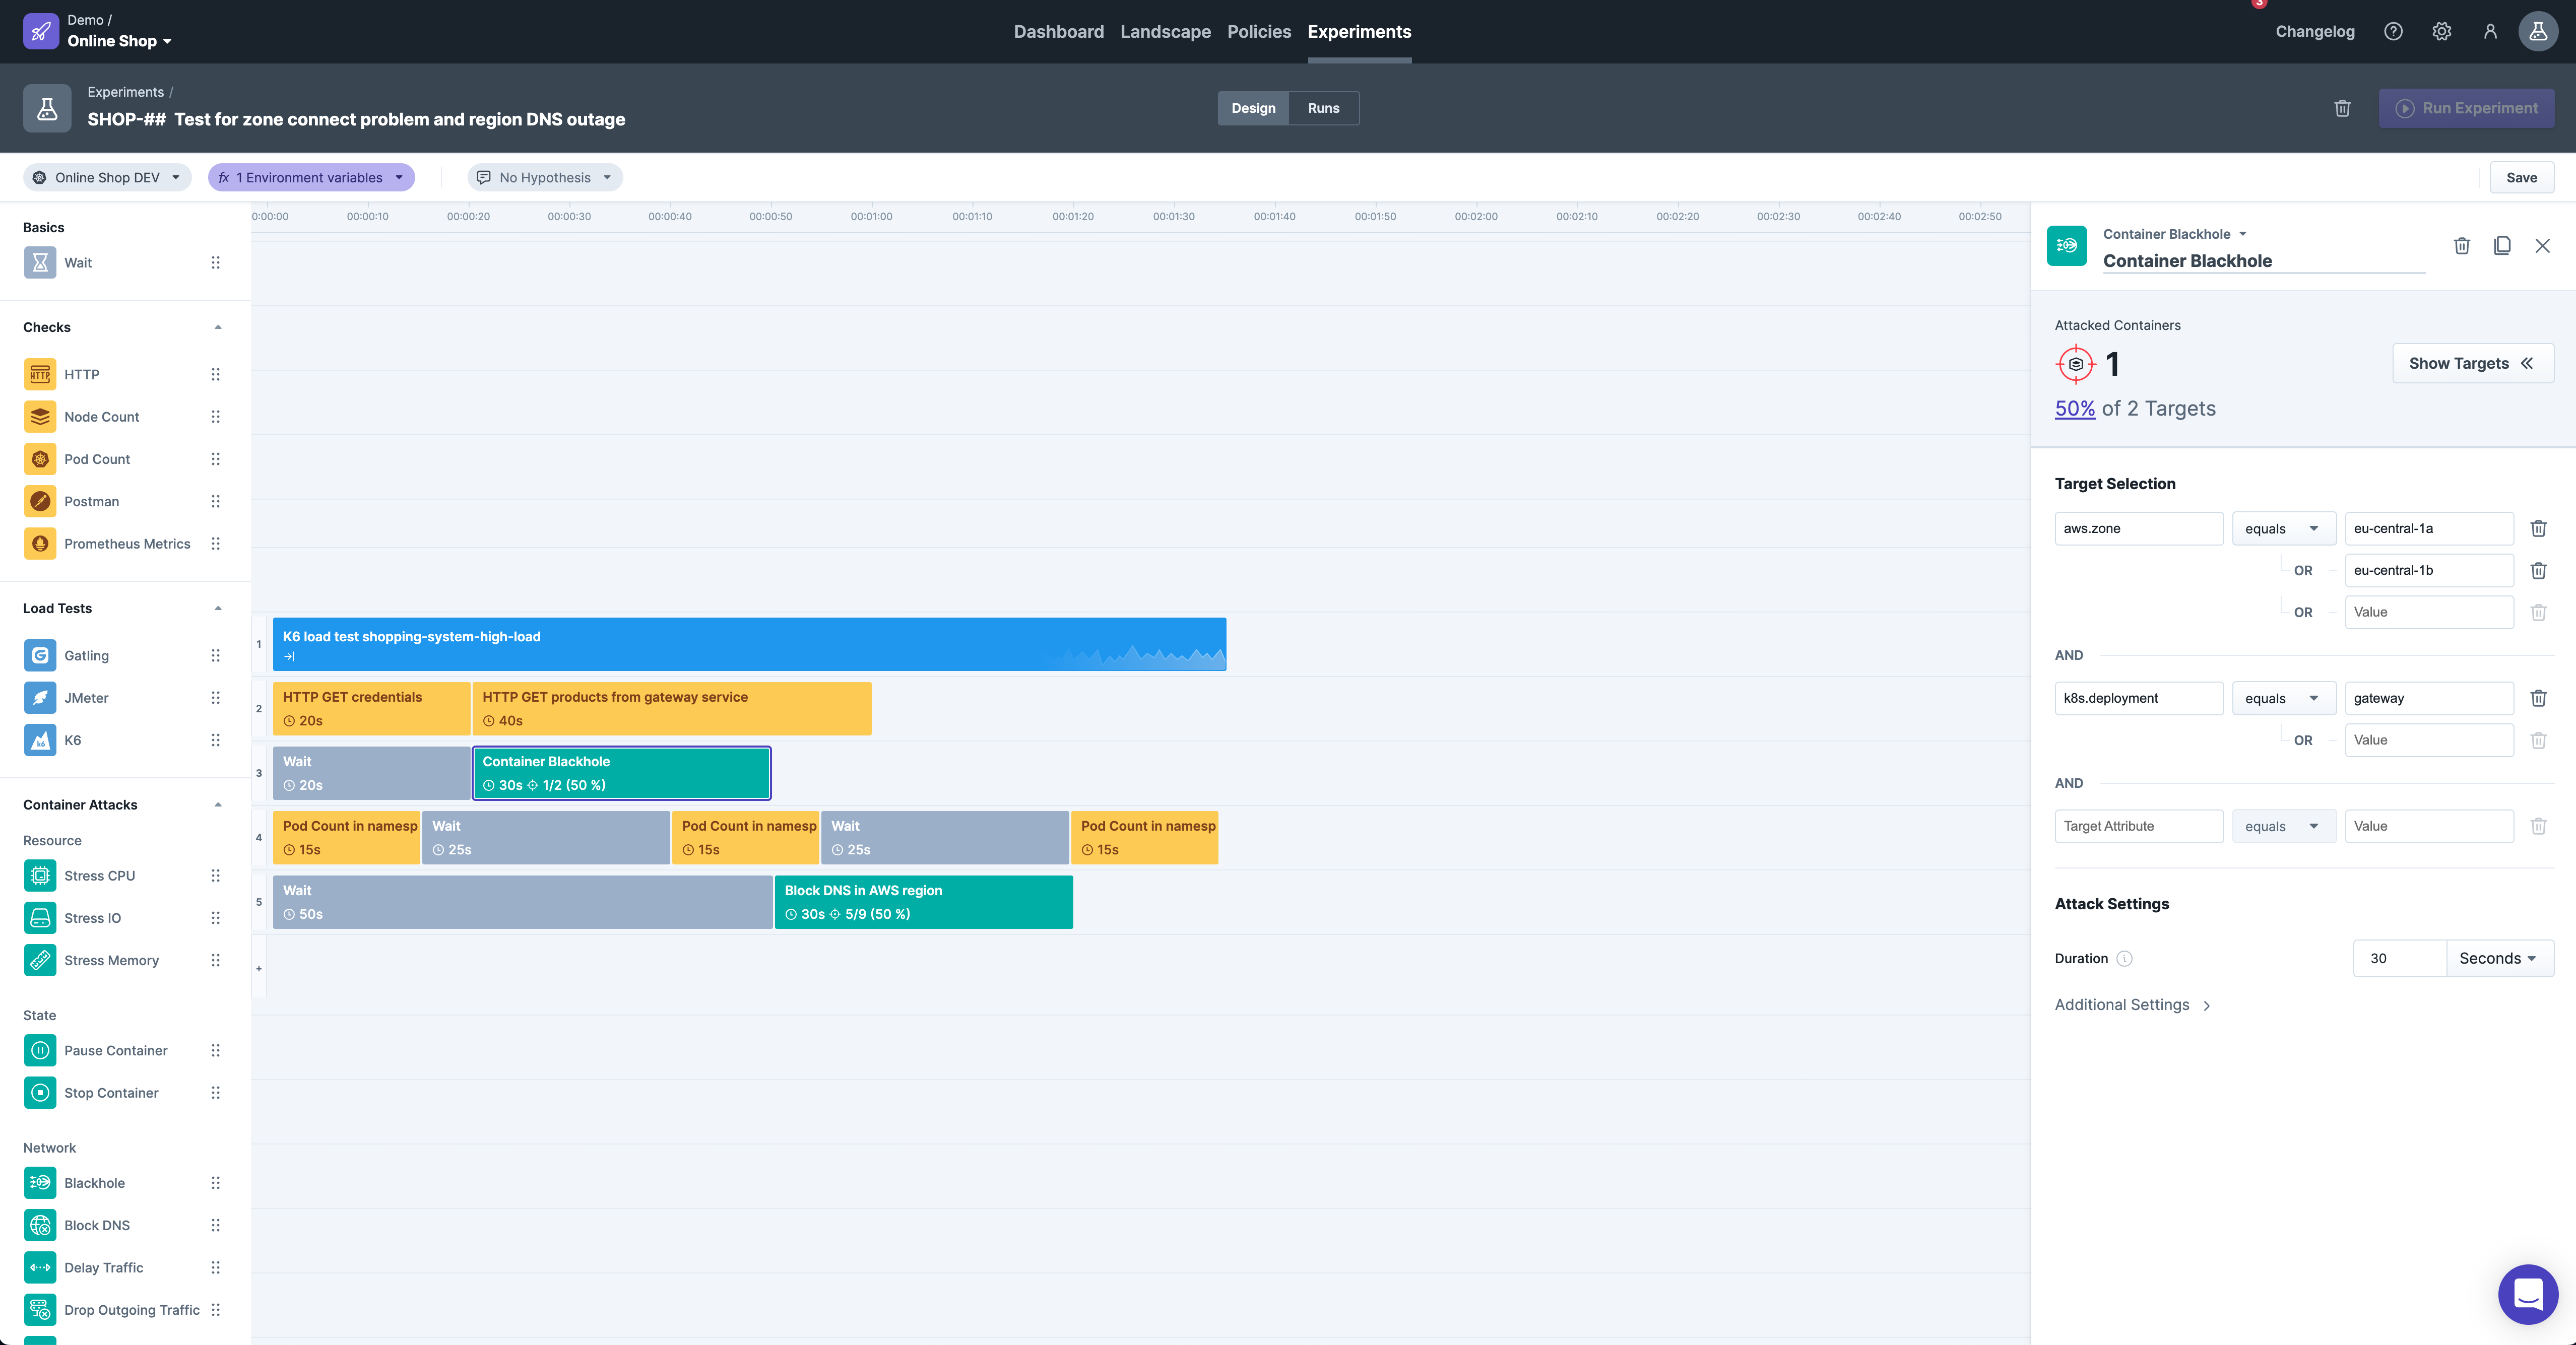The image size is (2576, 1345).
Task: Open the Online Shop DEV environment dropdown
Action: coord(108,178)
